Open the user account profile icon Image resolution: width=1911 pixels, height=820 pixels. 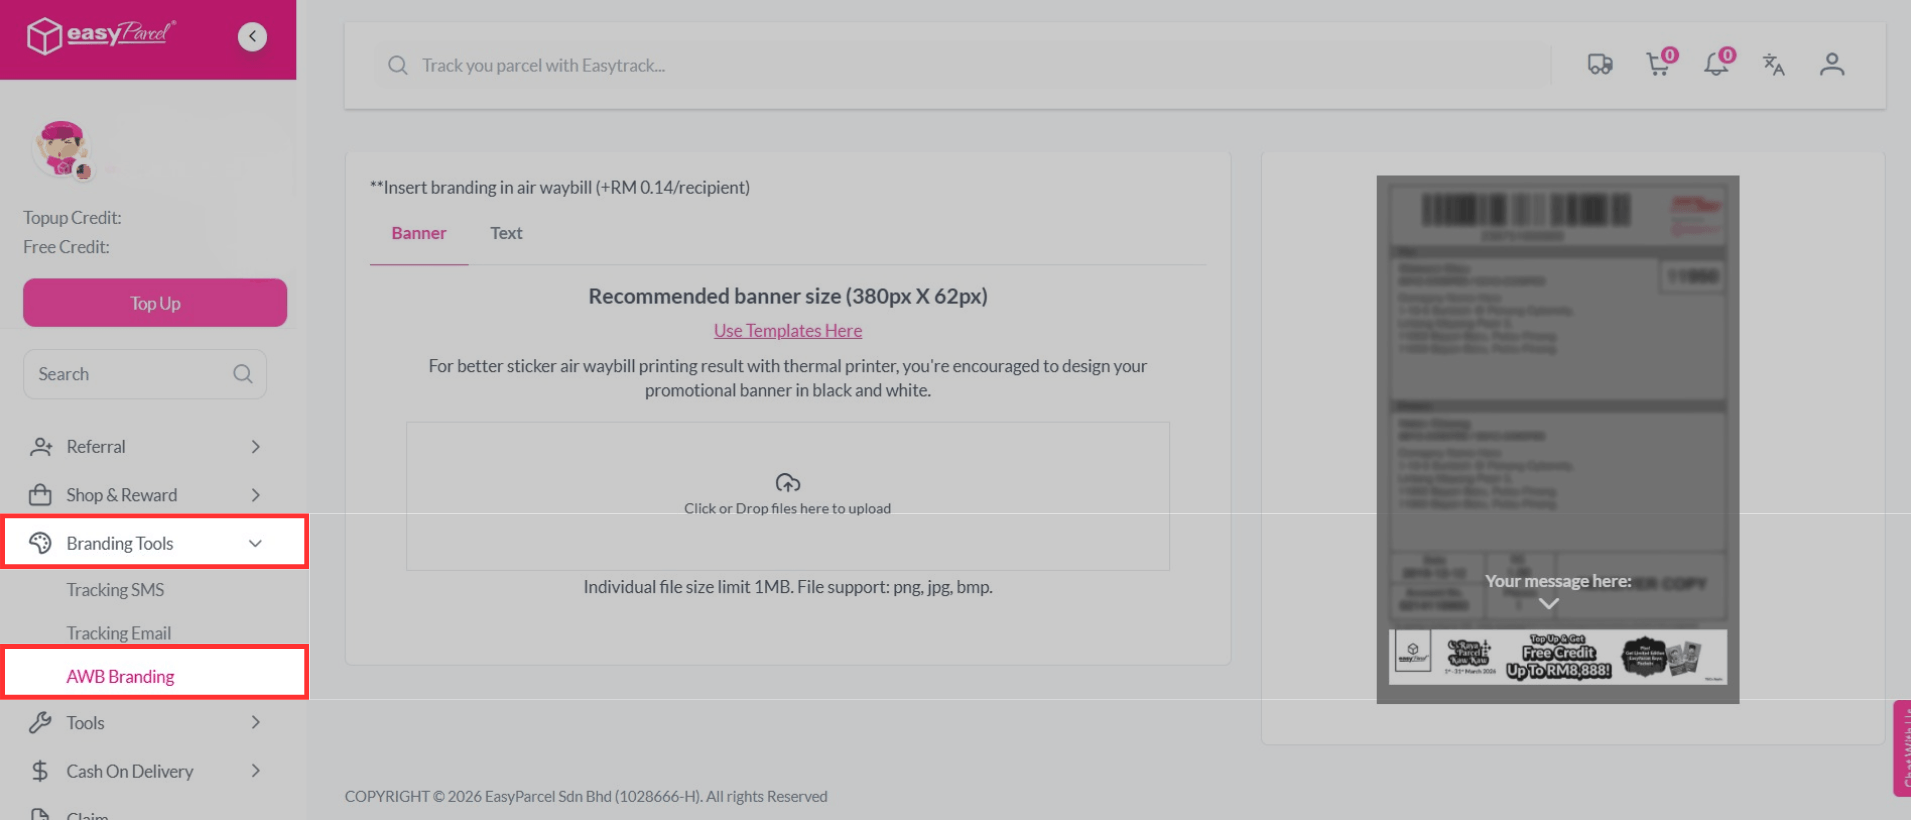point(1831,65)
